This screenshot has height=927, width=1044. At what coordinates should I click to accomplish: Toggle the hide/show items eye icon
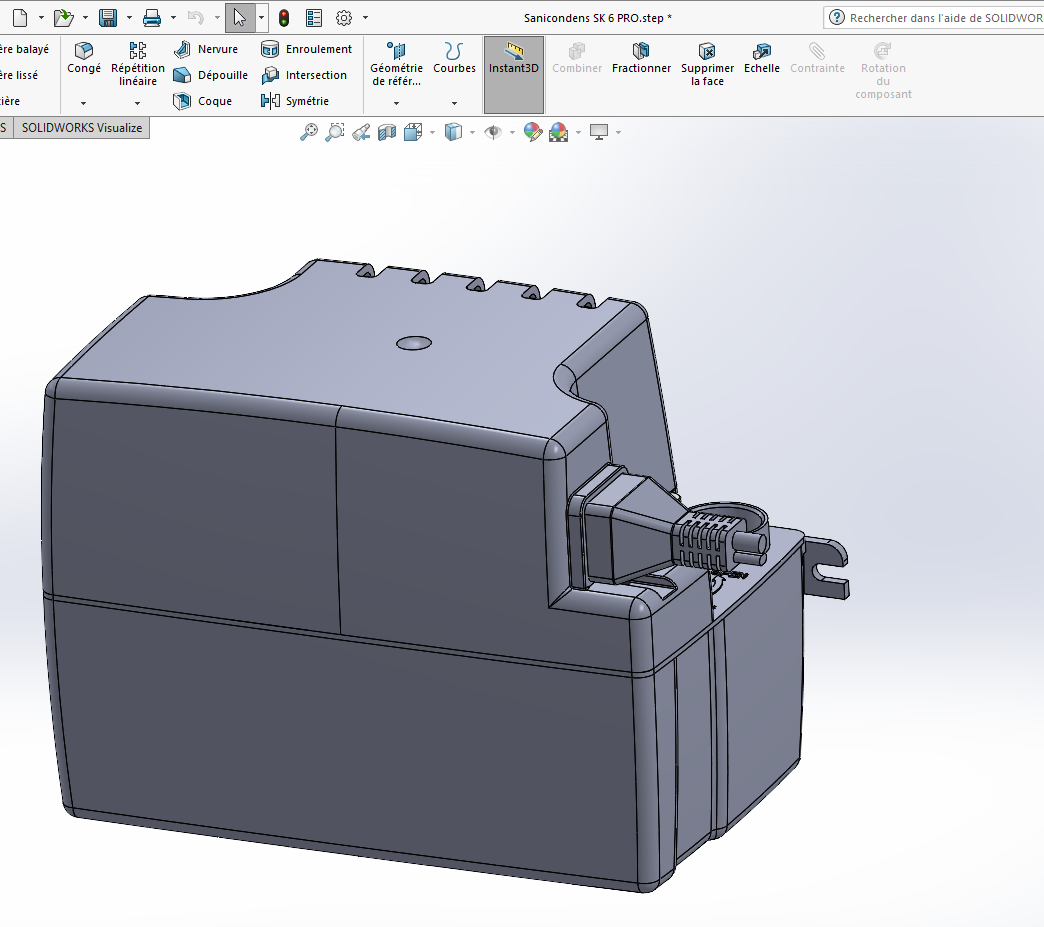click(493, 132)
